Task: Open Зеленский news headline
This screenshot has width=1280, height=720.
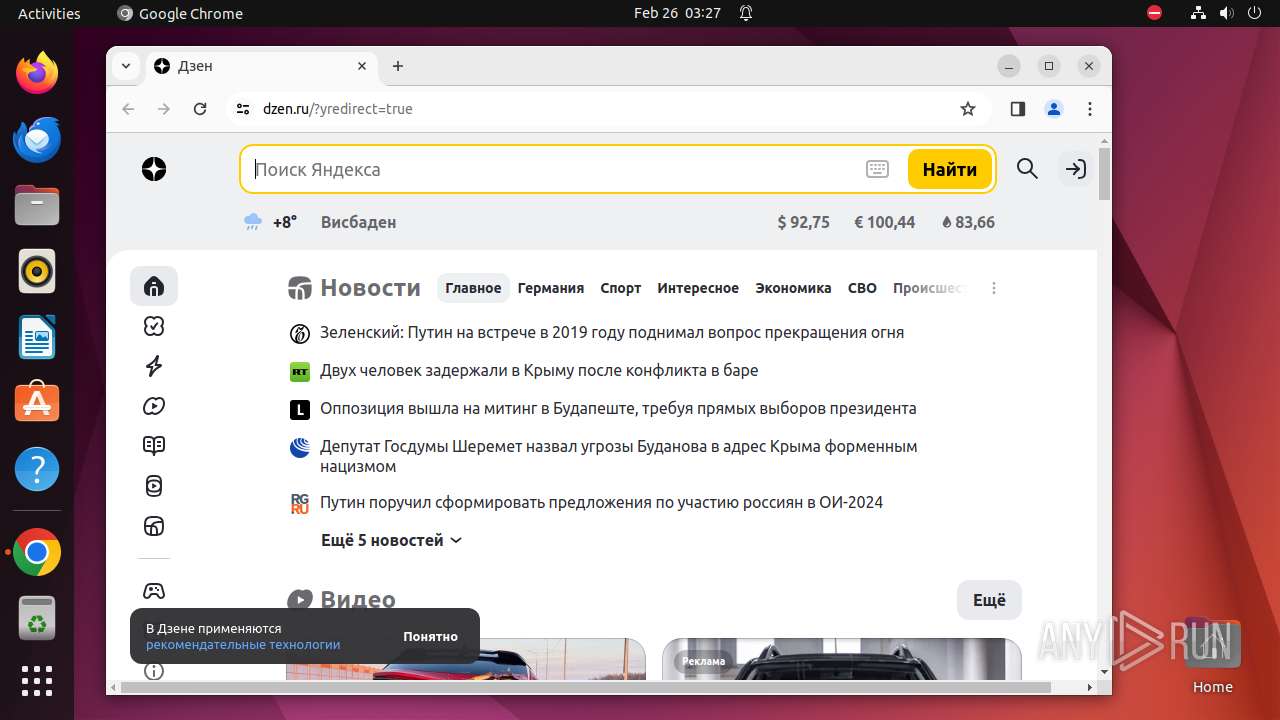Action: [612, 332]
